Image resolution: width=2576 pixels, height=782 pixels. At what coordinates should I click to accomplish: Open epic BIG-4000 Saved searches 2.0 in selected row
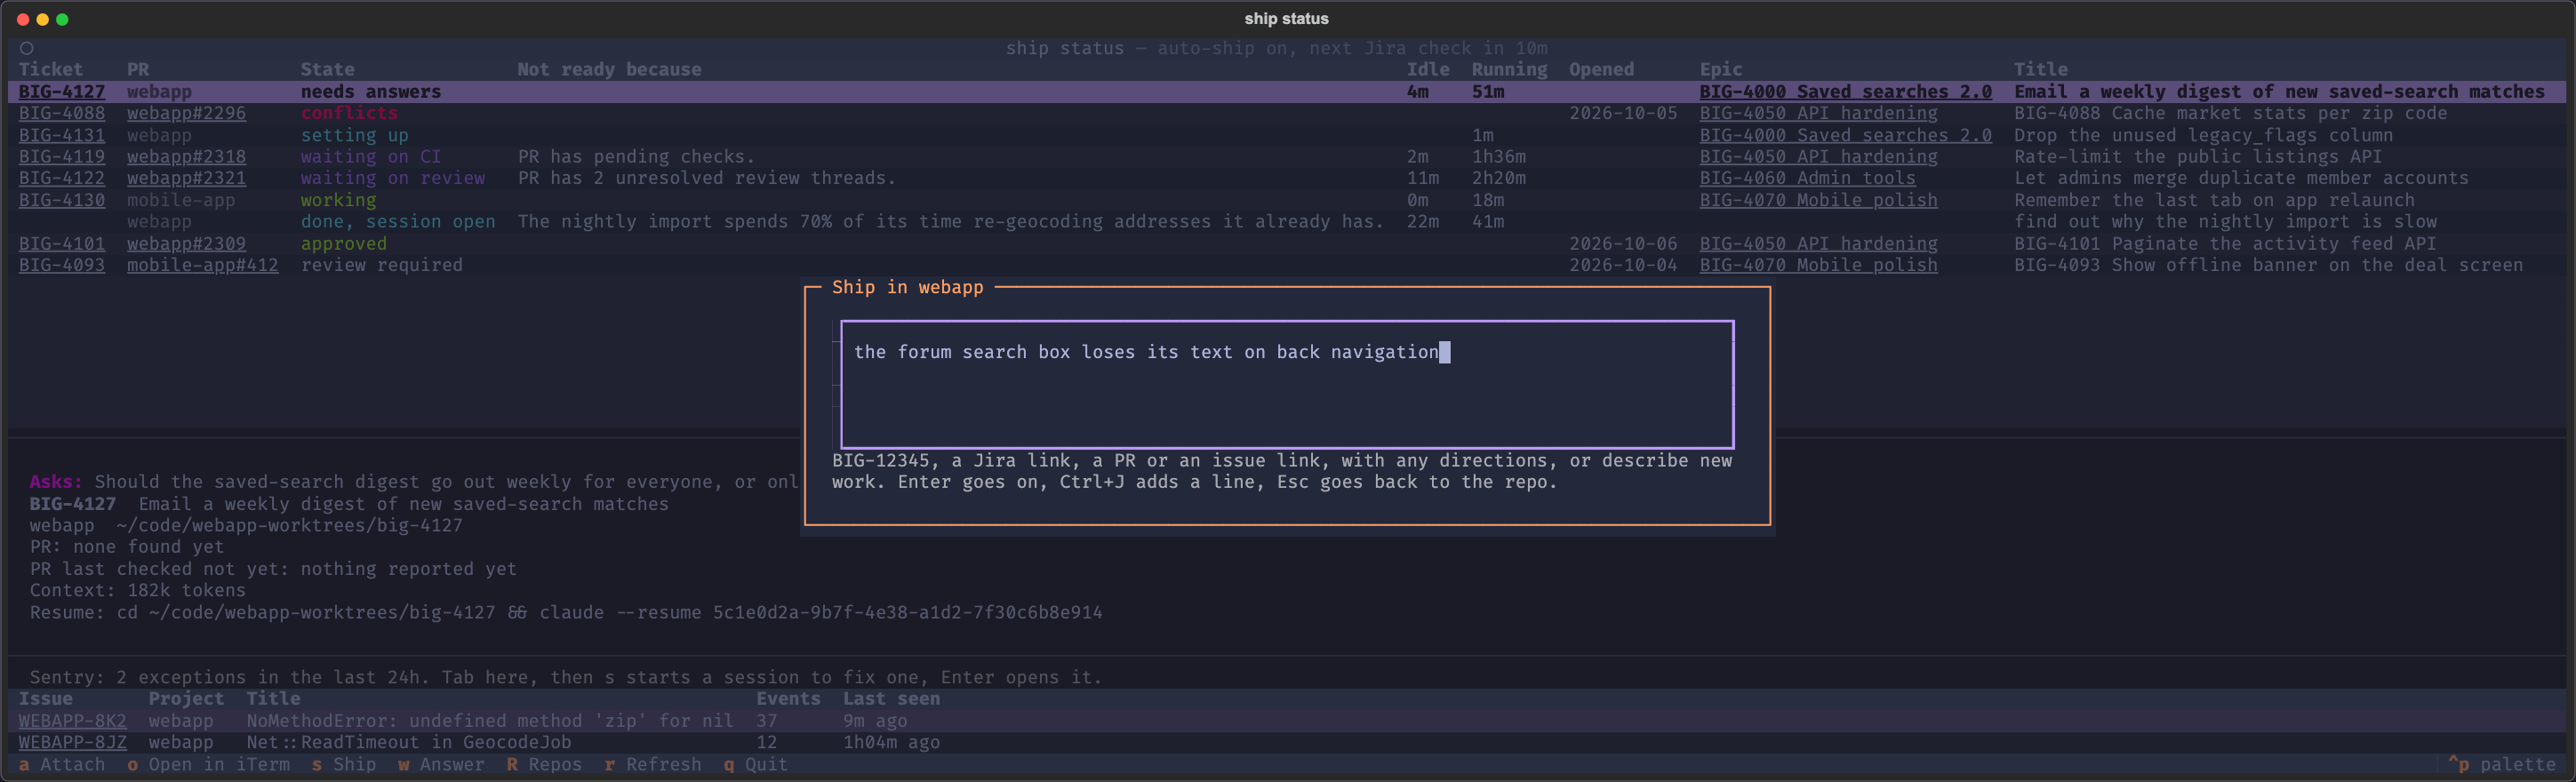click(x=1846, y=92)
